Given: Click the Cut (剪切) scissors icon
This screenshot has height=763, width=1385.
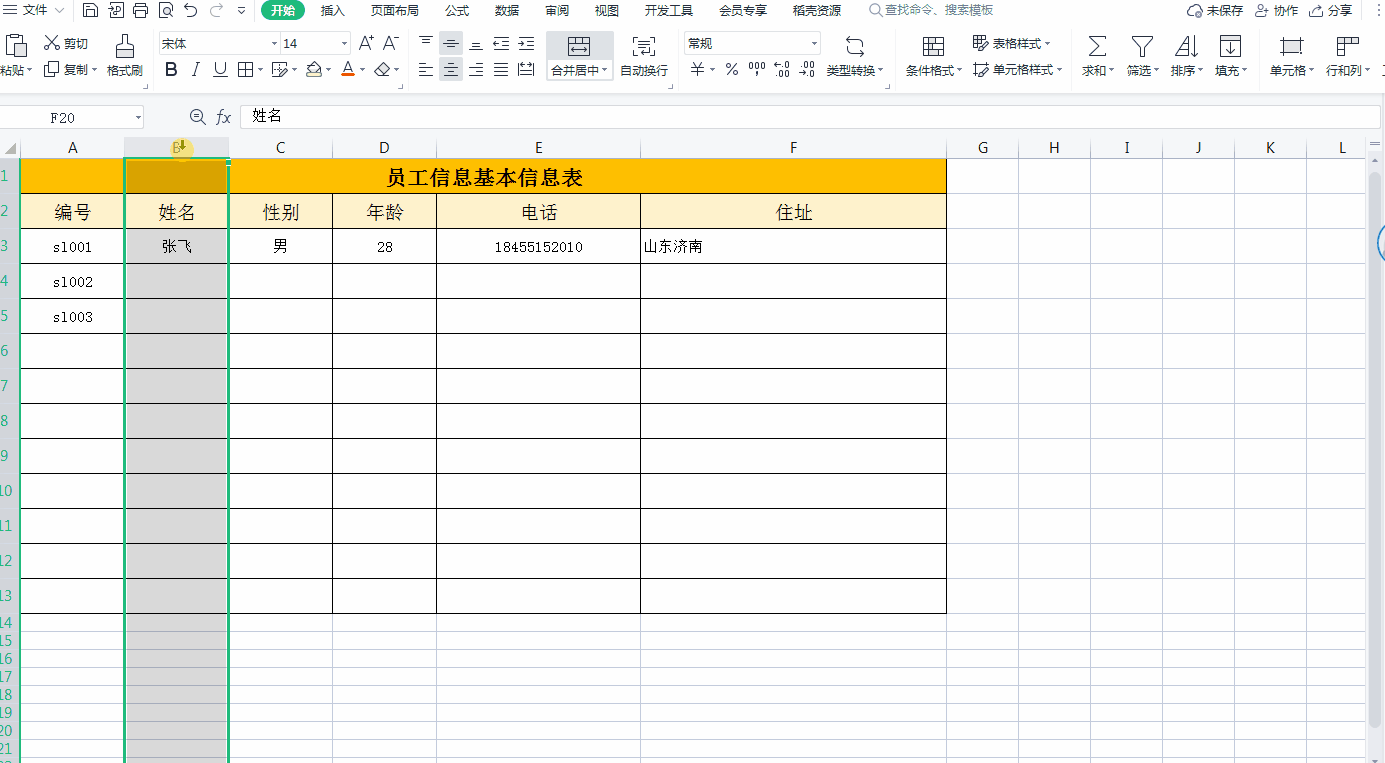Looking at the screenshot, I should (52, 44).
